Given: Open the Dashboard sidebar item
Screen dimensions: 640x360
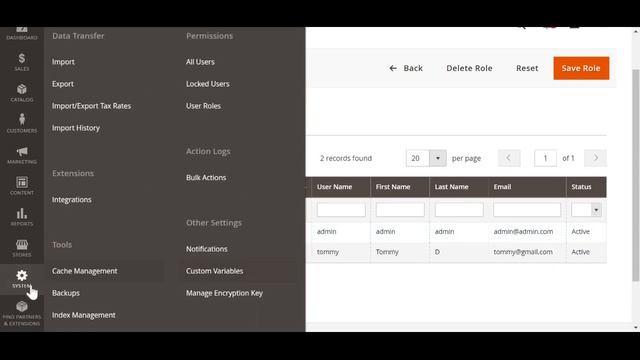Looking at the screenshot, I should point(22,33).
